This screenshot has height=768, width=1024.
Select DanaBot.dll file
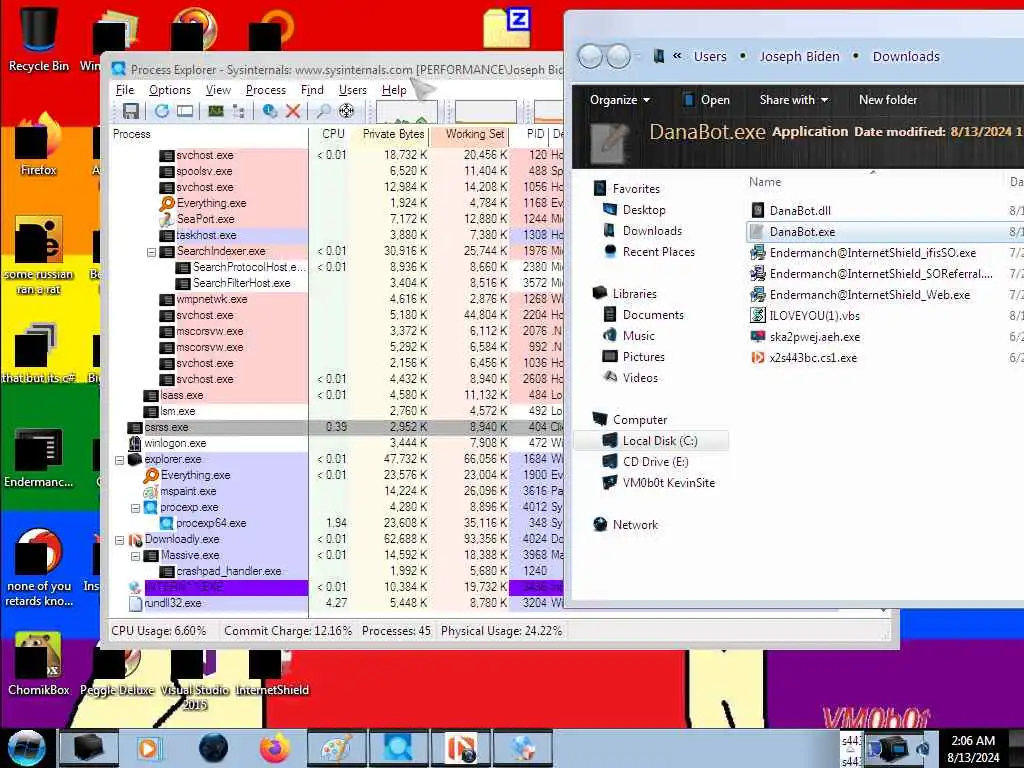click(x=800, y=210)
